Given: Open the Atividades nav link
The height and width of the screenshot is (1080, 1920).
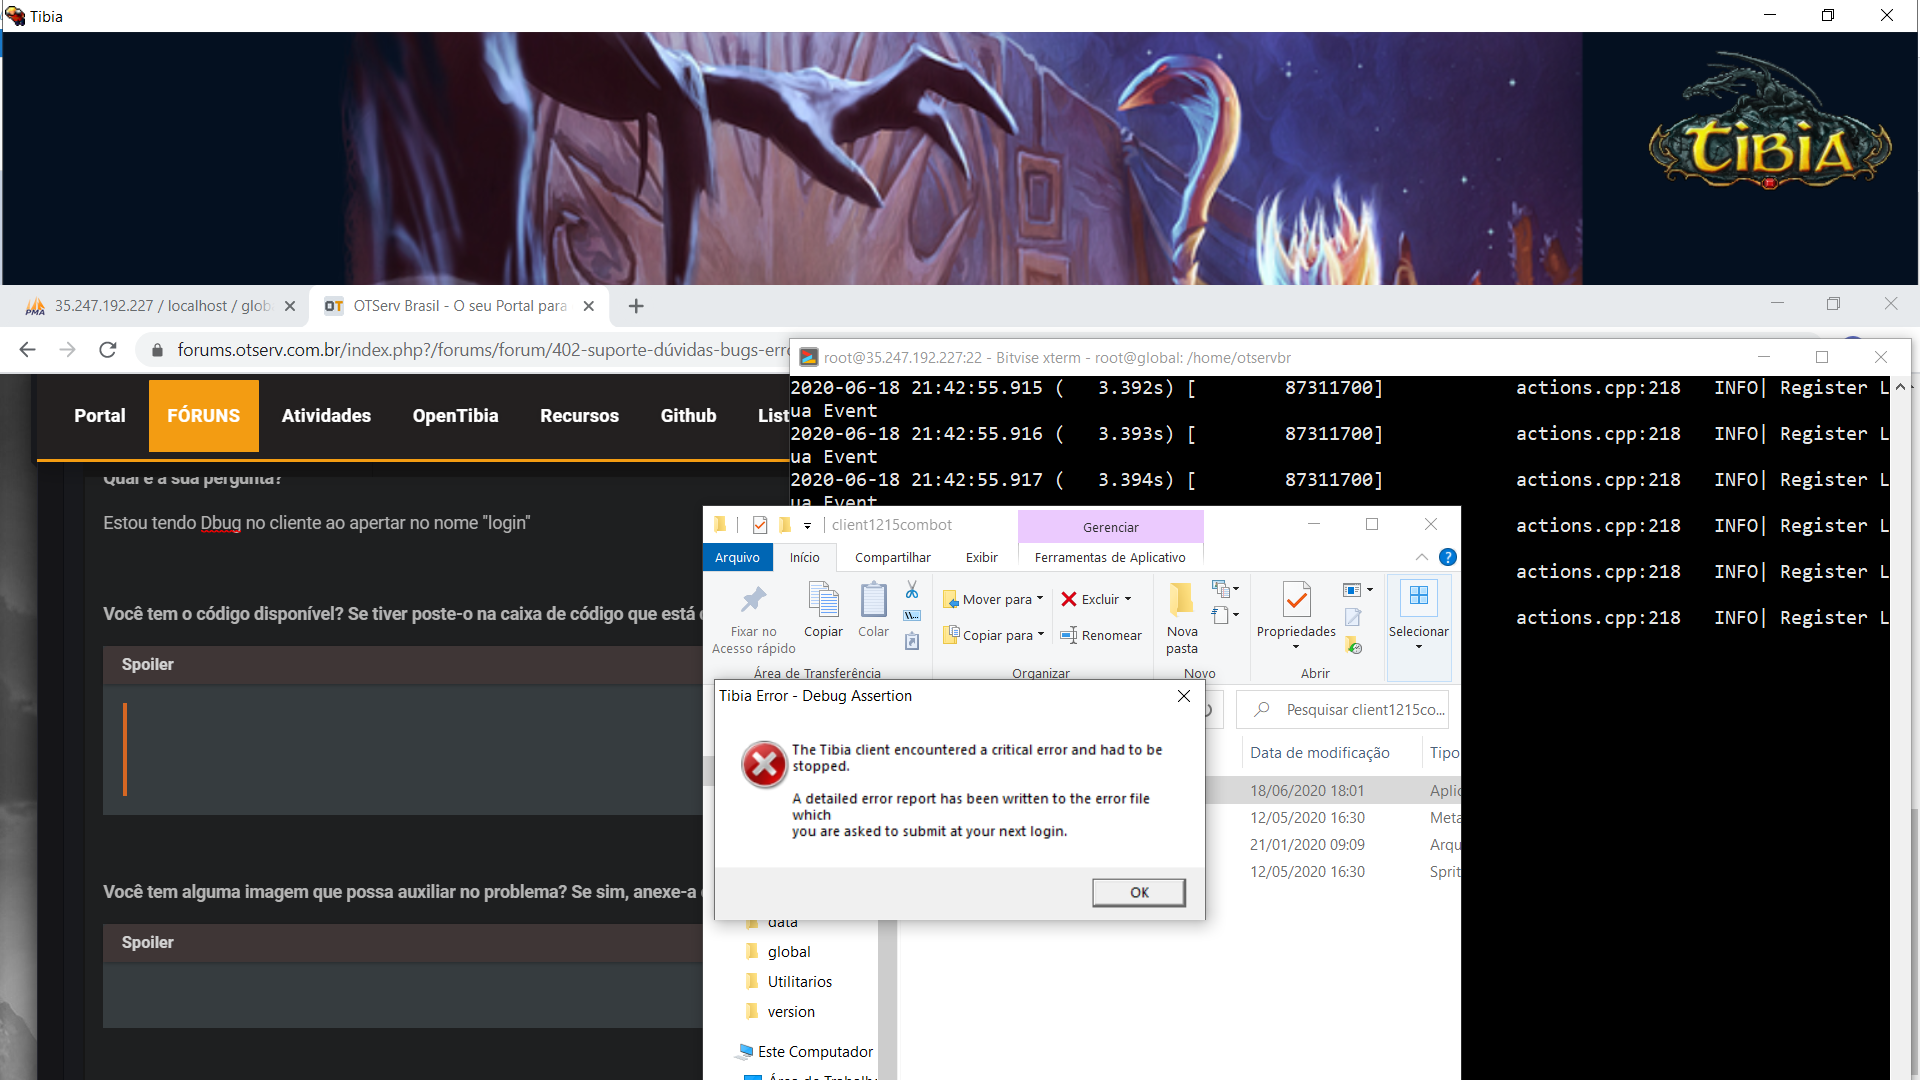Looking at the screenshot, I should (326, 416).
